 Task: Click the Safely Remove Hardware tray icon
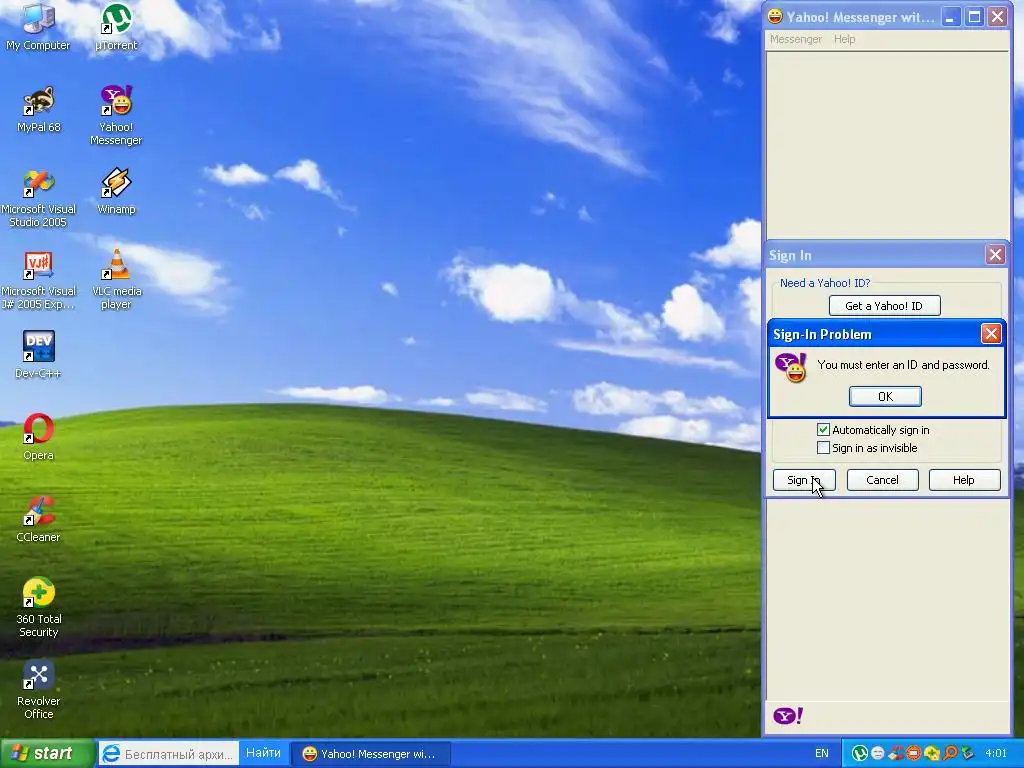click(x=967, y=754)
